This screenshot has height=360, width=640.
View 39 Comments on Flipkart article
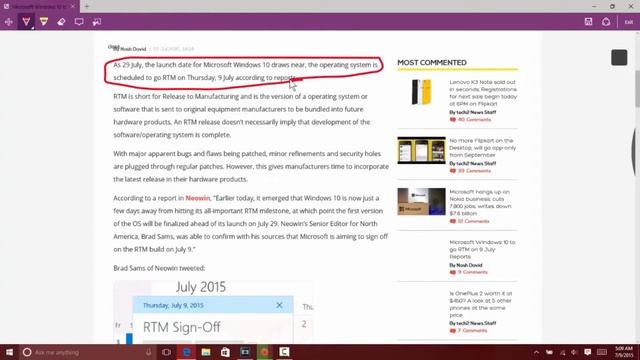(x=470, y=171)
